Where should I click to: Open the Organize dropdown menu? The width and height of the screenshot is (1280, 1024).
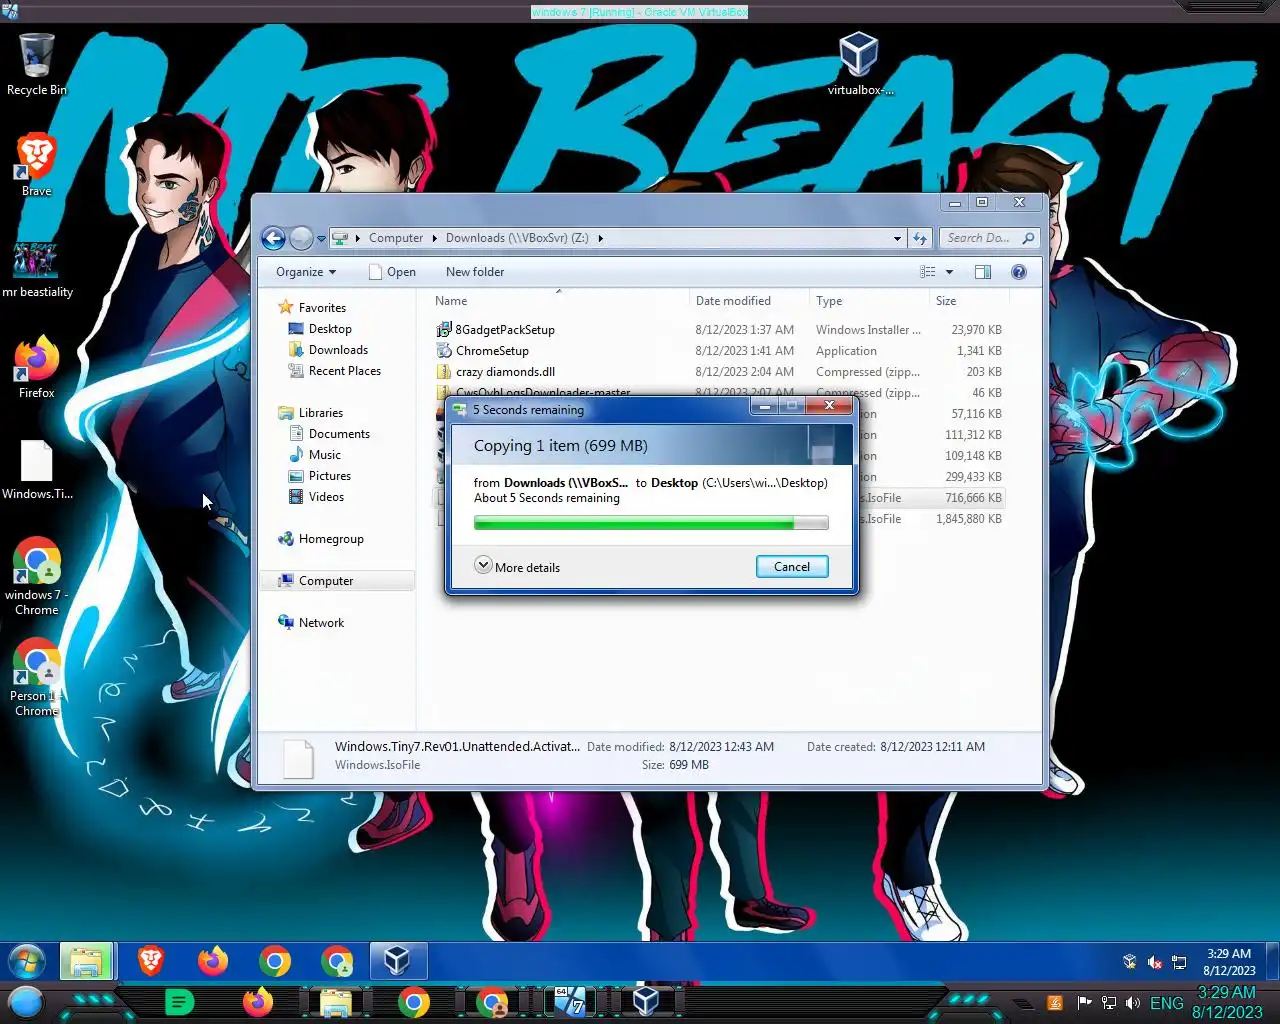coord(306,272)
